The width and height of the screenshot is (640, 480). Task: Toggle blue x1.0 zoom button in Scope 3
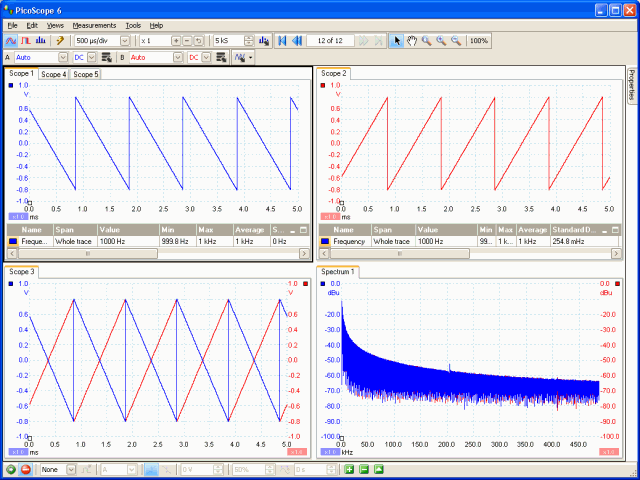click(x=18, y=452)
